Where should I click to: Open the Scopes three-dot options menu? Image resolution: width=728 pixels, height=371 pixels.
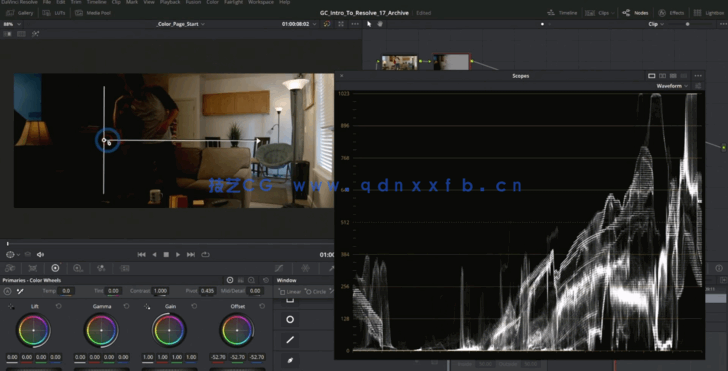698,76
